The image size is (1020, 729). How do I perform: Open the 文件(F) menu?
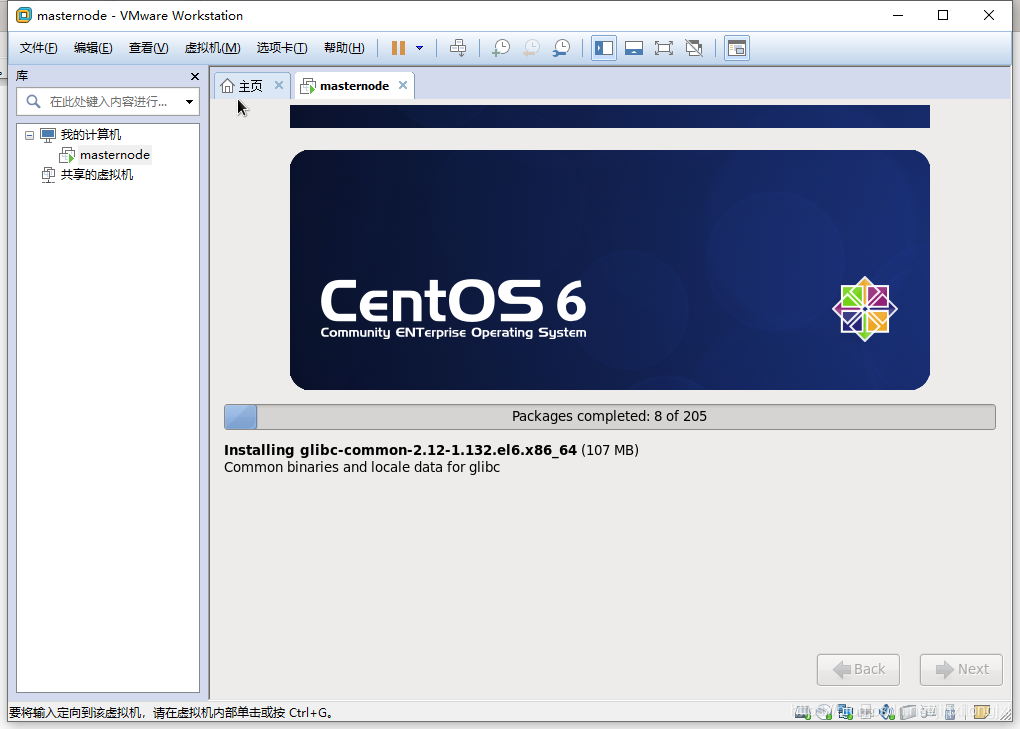(38, 48)
